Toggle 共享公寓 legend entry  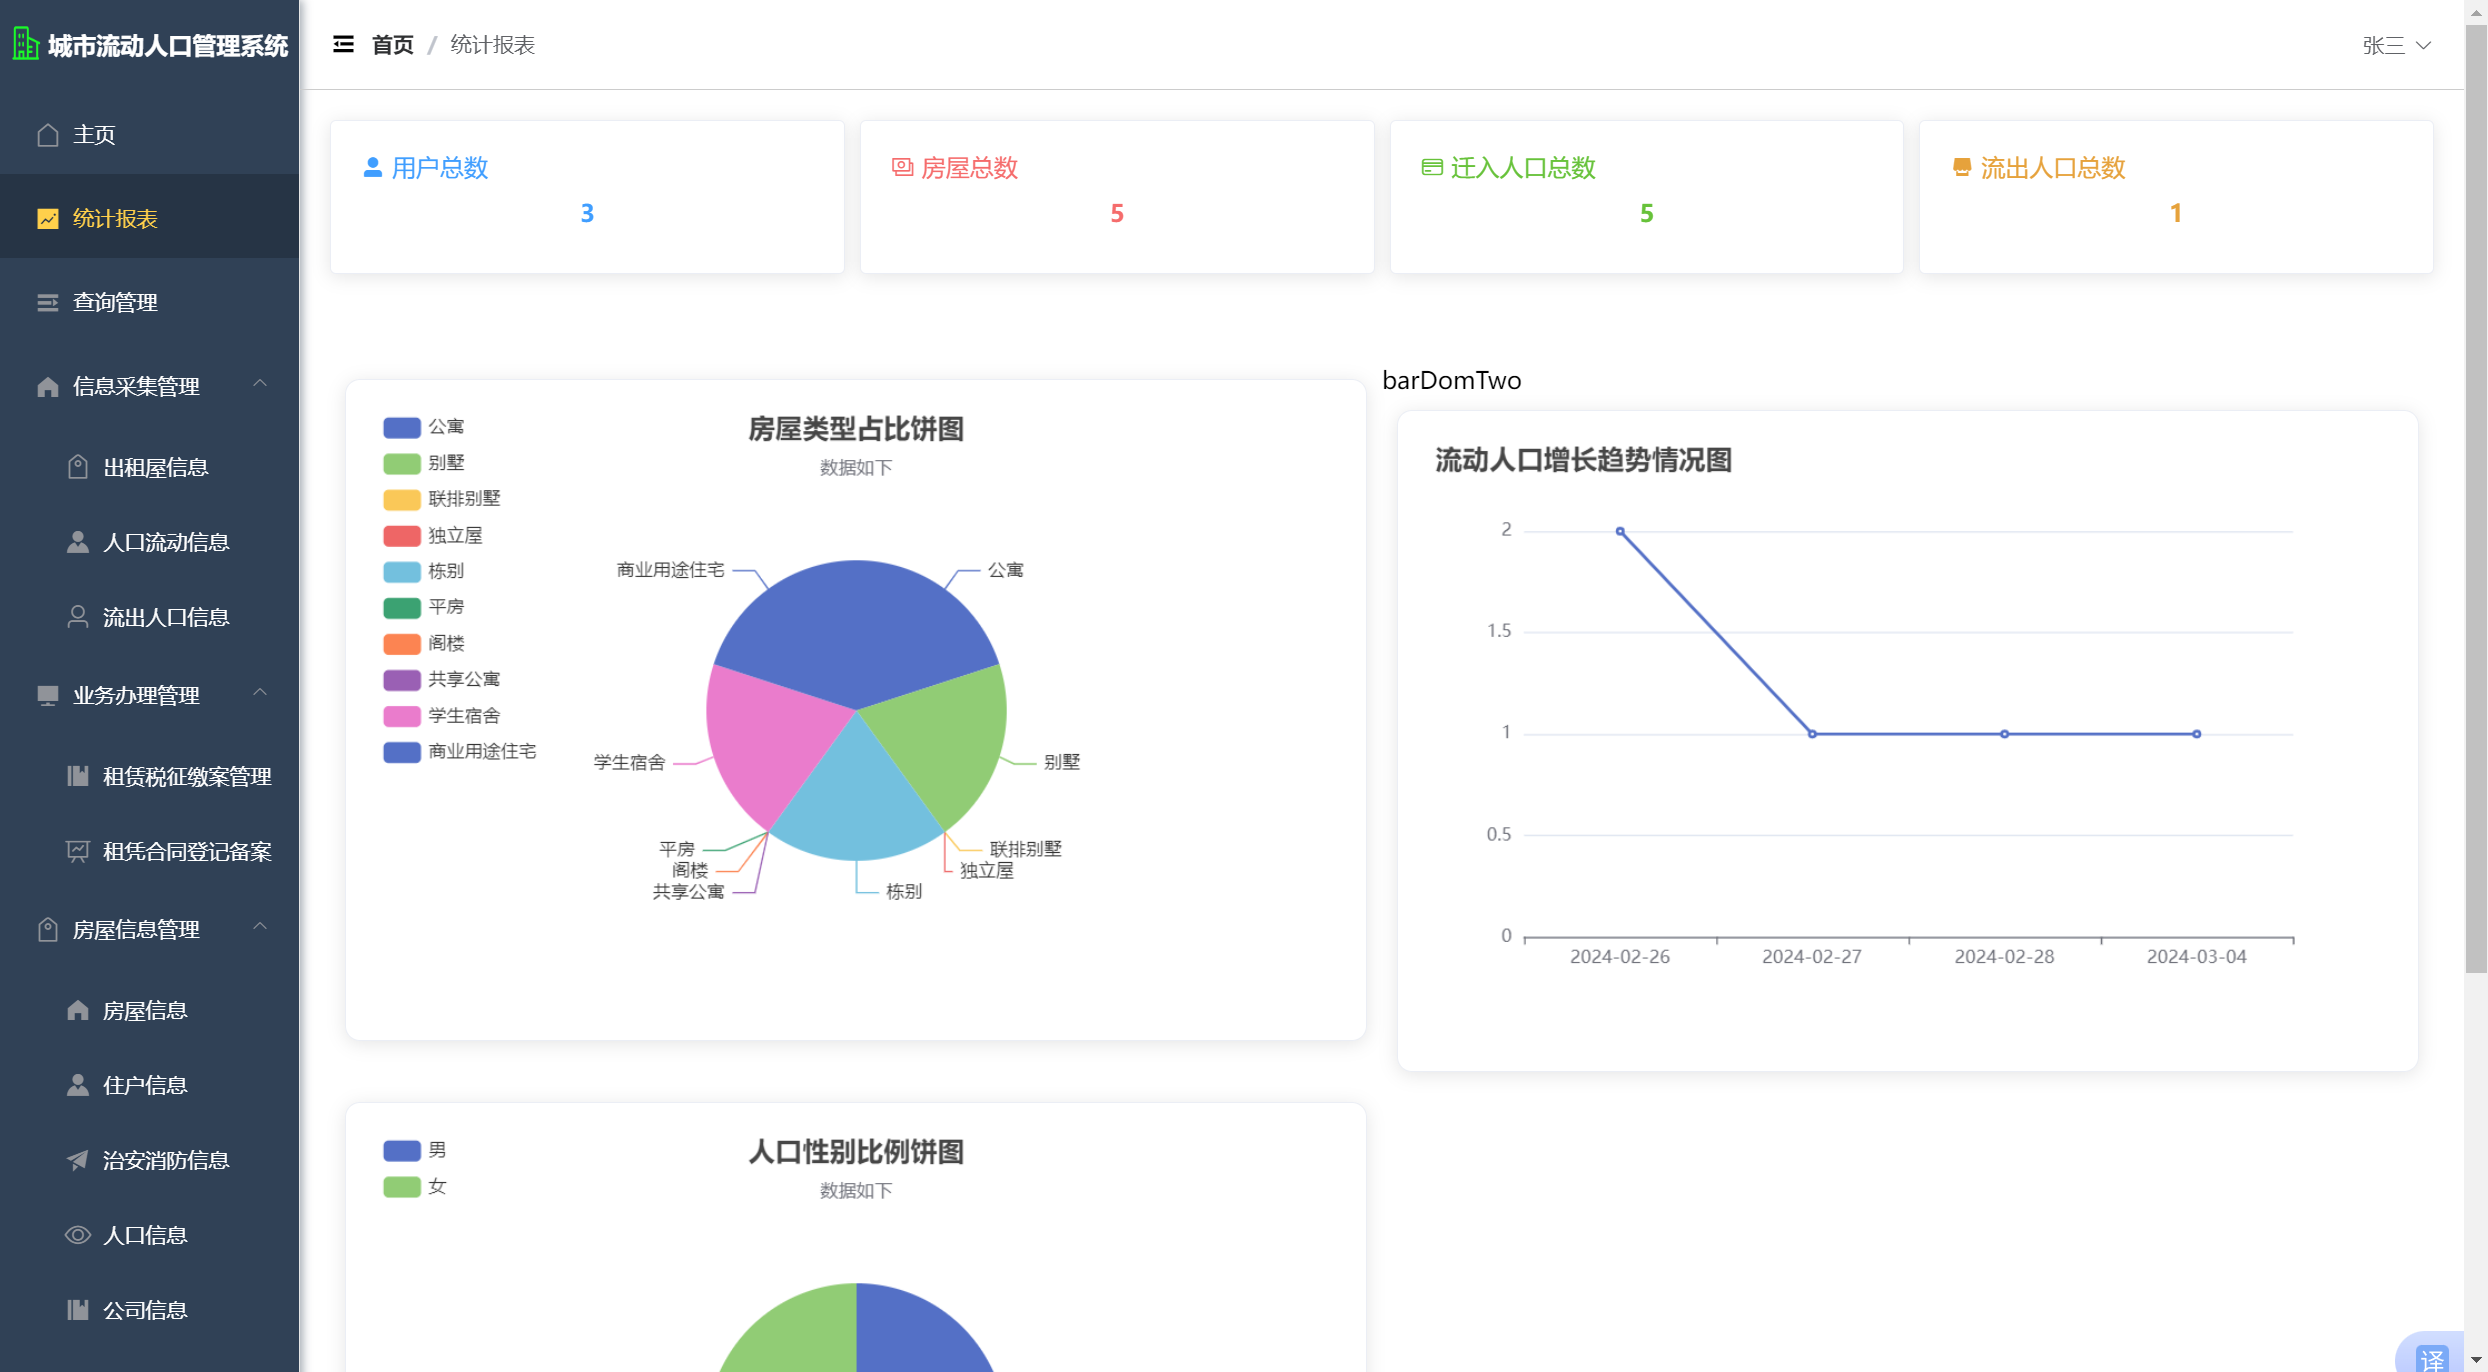[x=441, y=679]
